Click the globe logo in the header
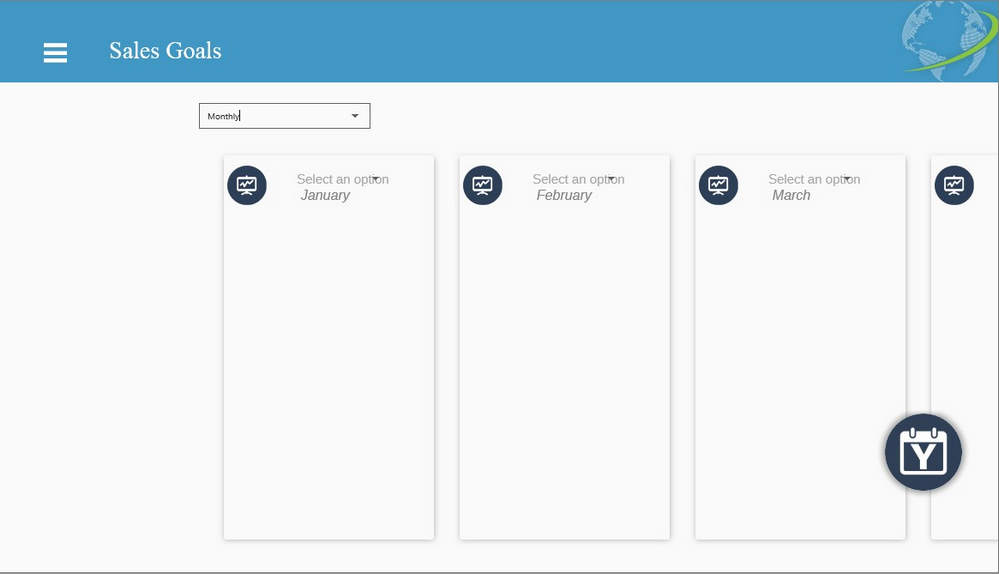This screenshot has width=999, height=574. coord(949,41)
